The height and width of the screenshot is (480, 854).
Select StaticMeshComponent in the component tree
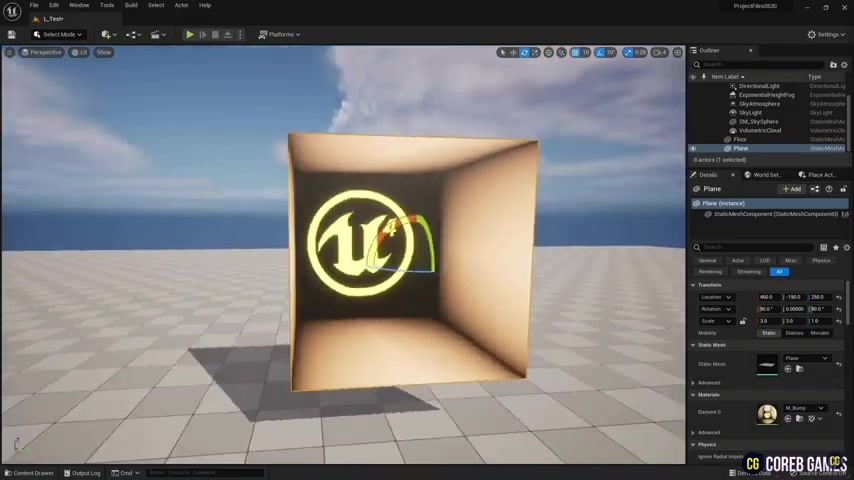coord(775,214)
